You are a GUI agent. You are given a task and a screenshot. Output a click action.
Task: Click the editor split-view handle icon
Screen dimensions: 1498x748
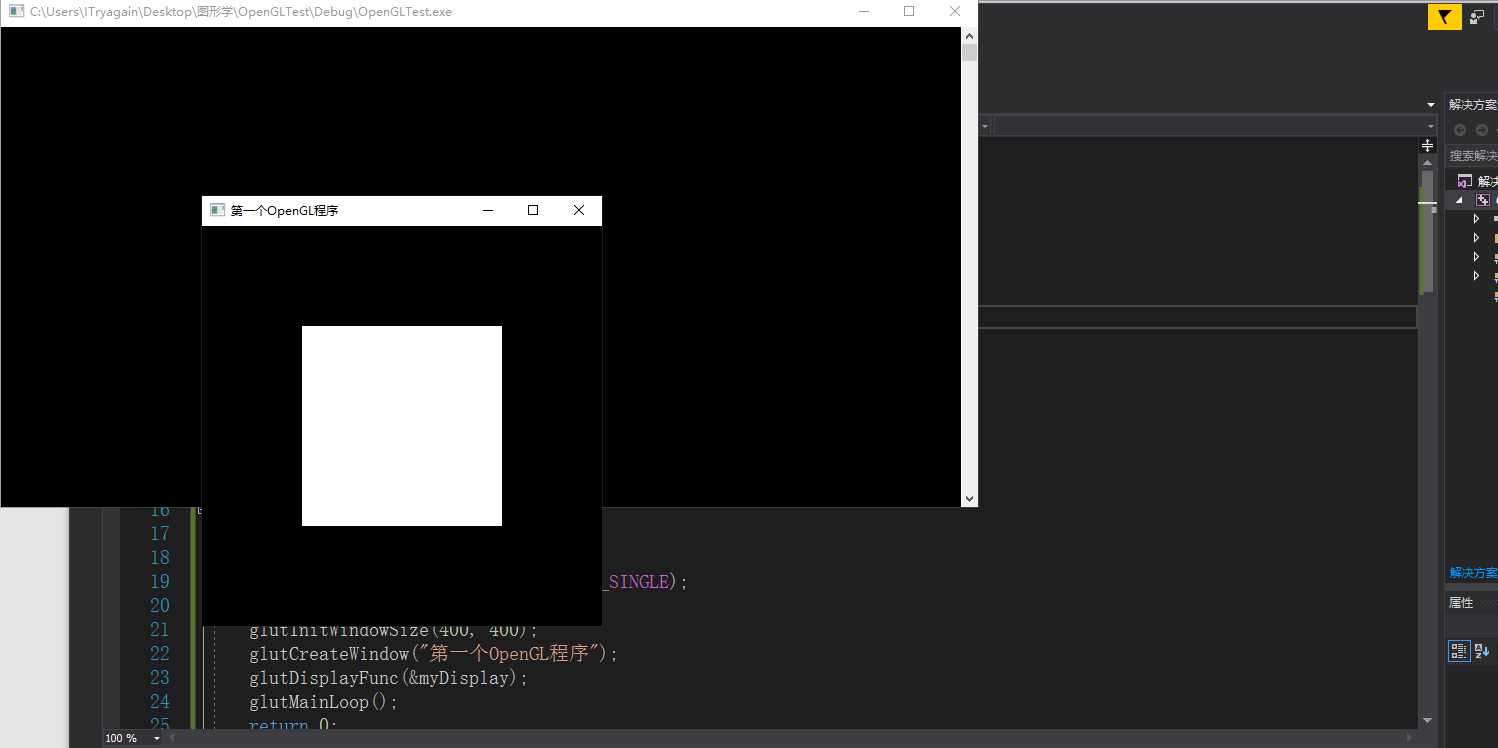(1427, 146)
